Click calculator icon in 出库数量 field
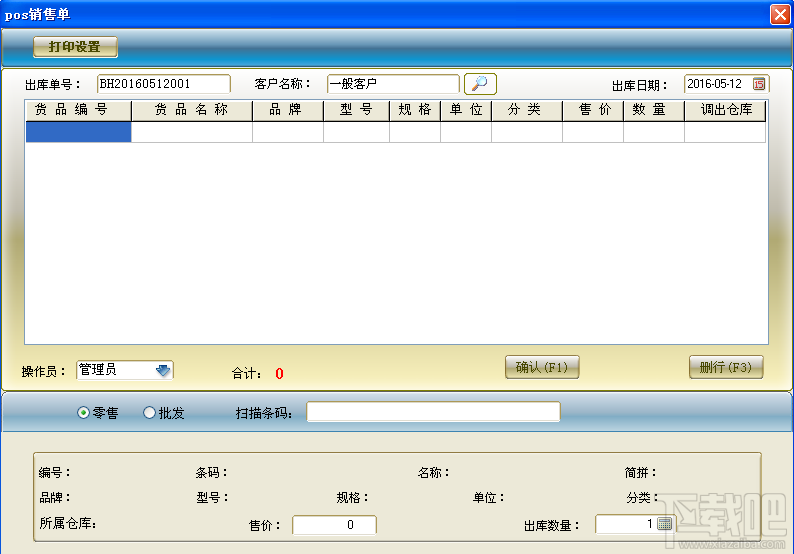The height and width of the screenshot is (554, 794). pyautogui.click(x=664, y=524)
